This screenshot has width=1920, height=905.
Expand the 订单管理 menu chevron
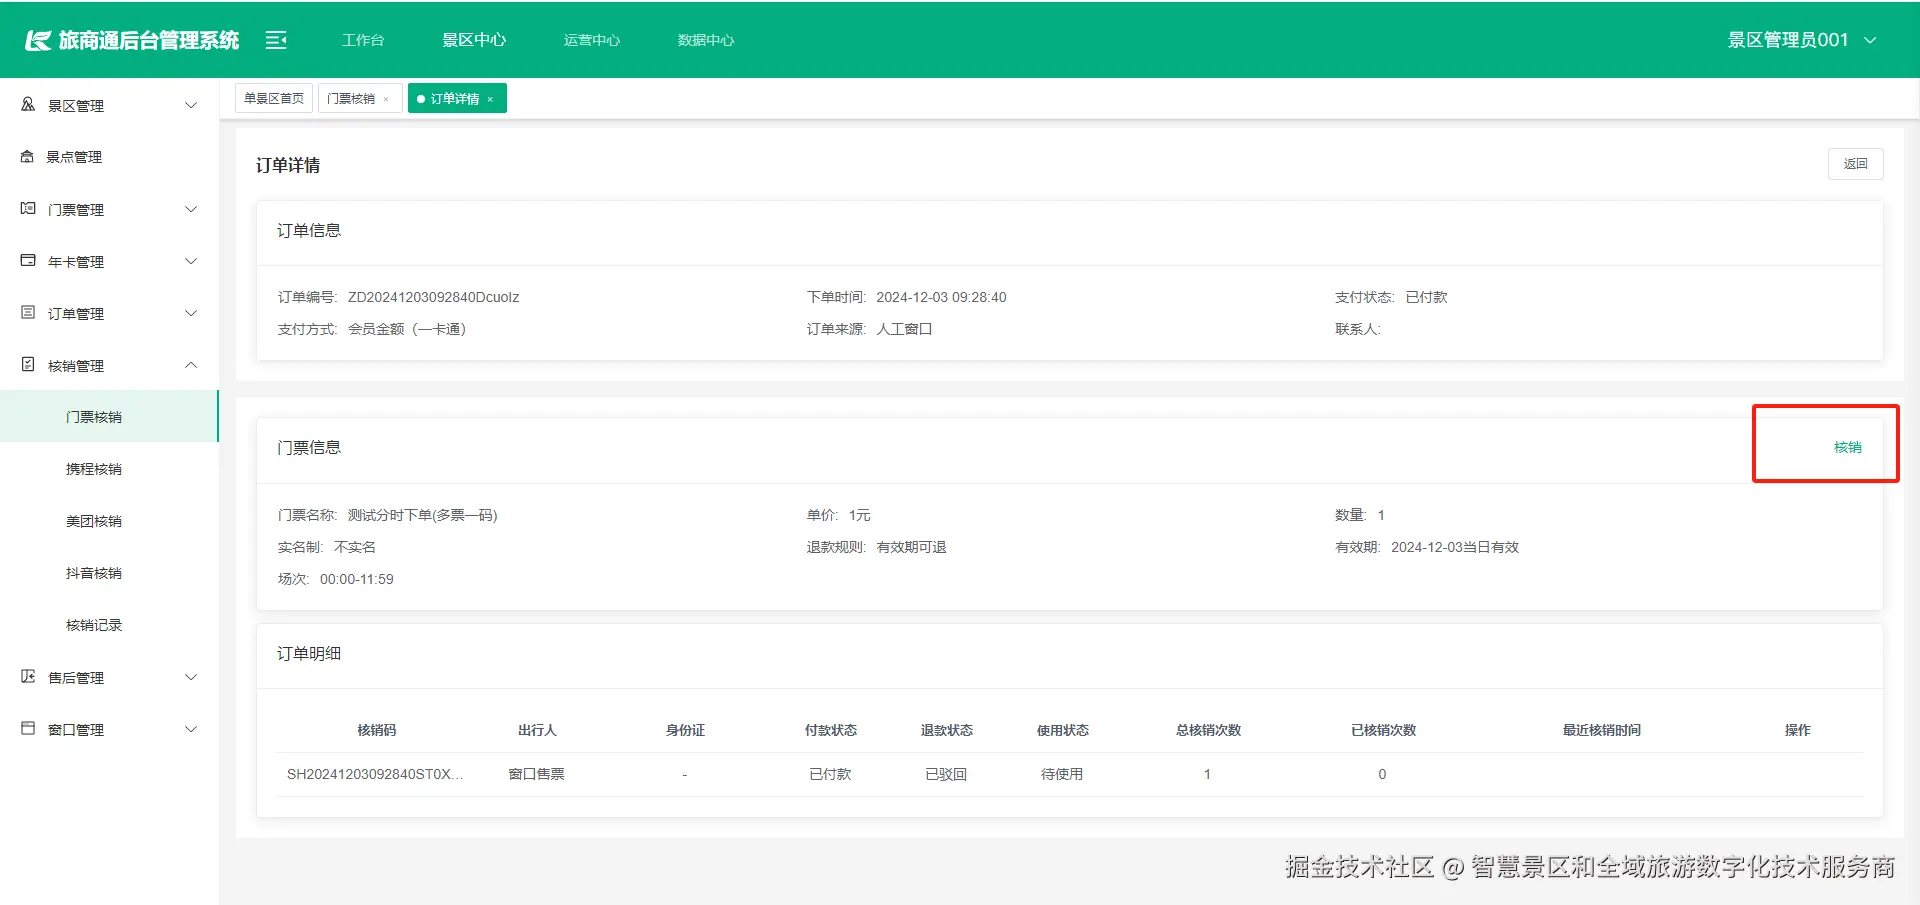pyautogui.click(x=191, y=313)
